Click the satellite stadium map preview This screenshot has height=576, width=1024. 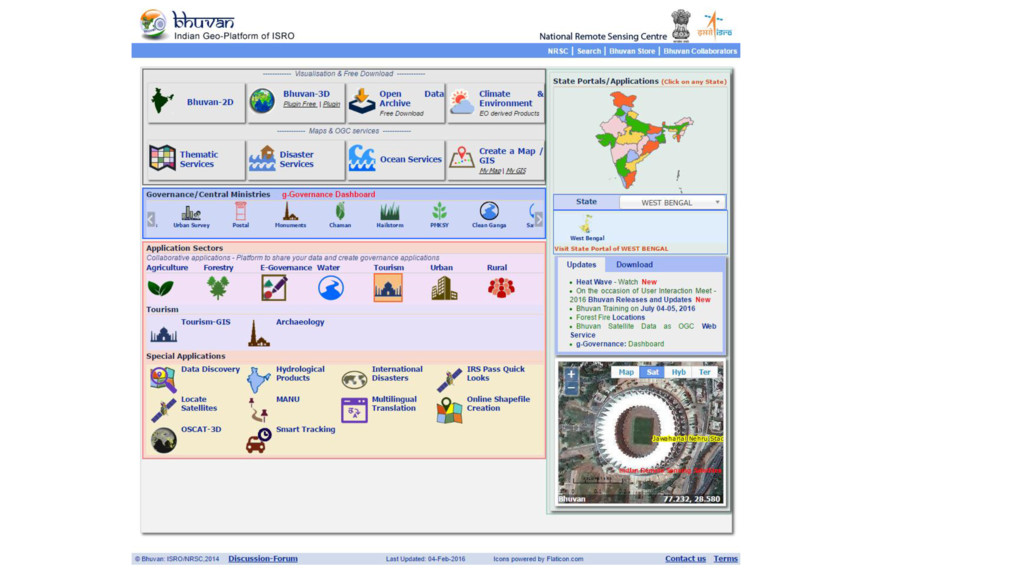[641, 432]
